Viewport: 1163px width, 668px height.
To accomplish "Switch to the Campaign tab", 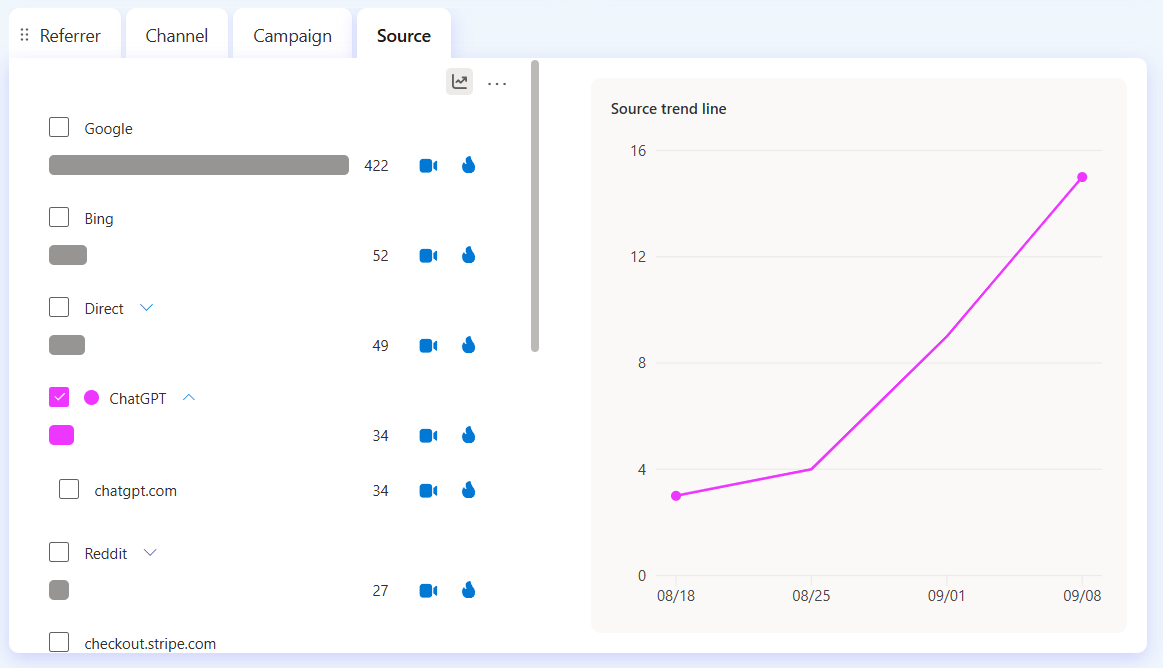I will click(x=292, y=34).
